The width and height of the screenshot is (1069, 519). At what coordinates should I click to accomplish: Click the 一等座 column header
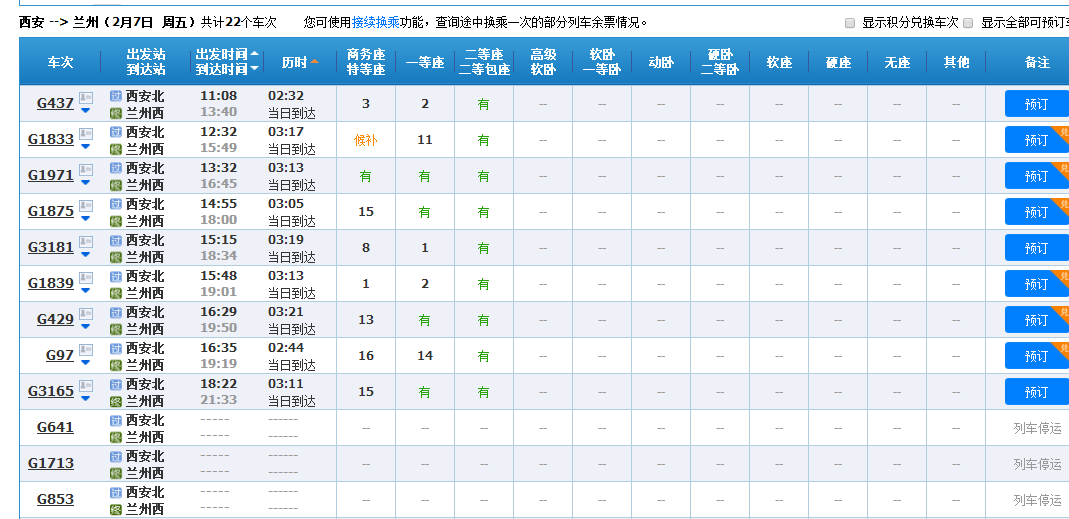425,62
